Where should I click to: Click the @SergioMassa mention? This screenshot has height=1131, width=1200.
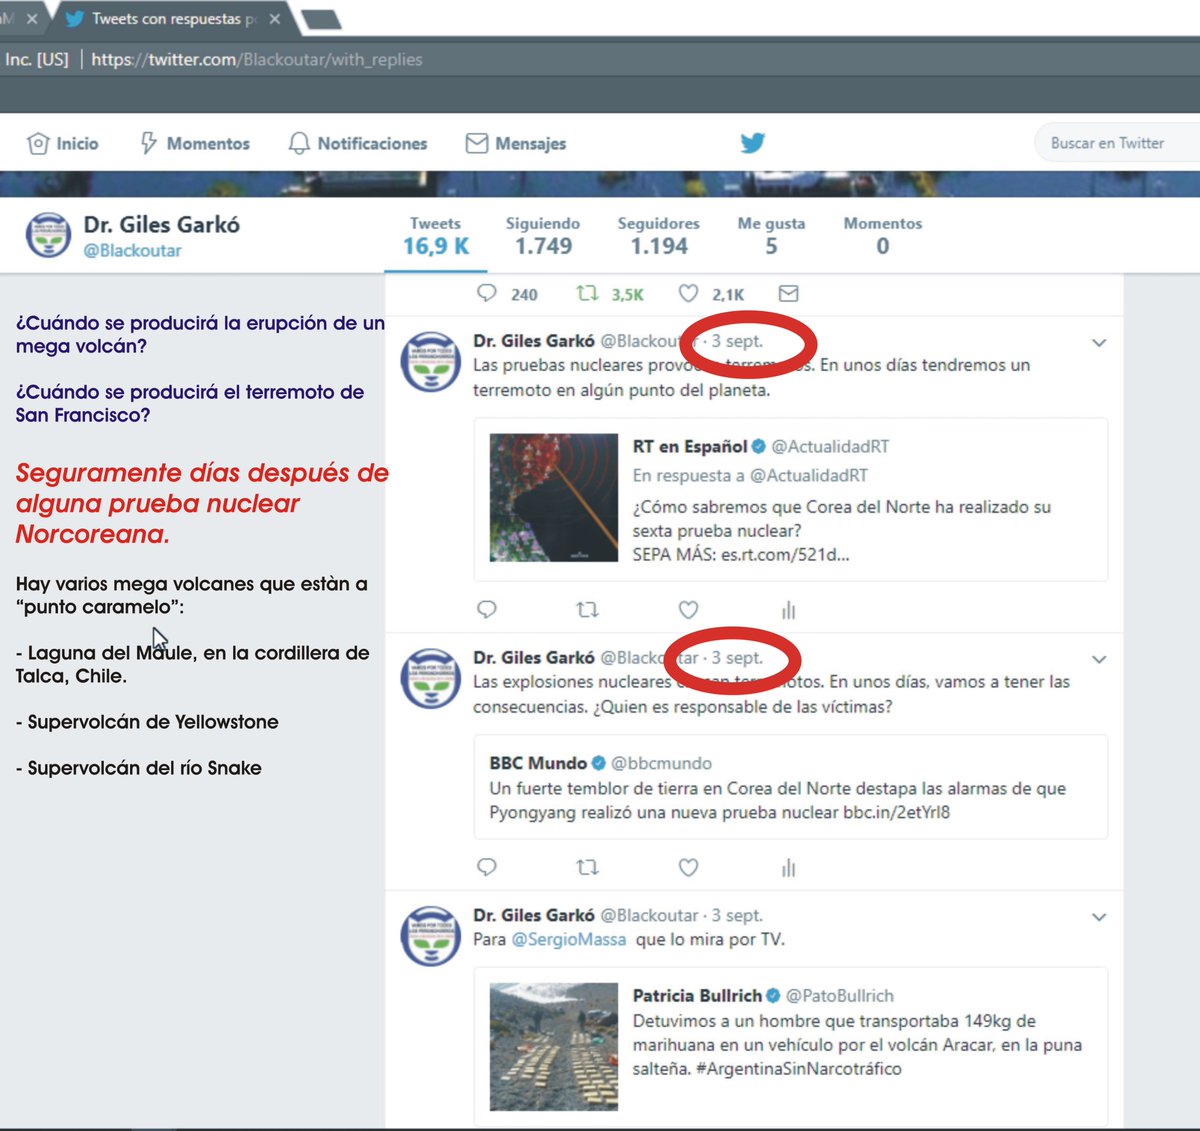569,940
